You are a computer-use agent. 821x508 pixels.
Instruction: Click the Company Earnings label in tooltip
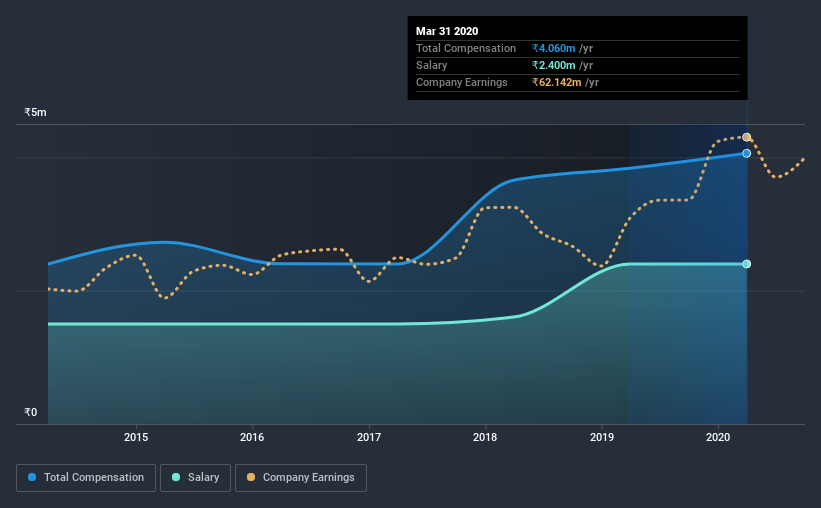[x=462, y=82]
